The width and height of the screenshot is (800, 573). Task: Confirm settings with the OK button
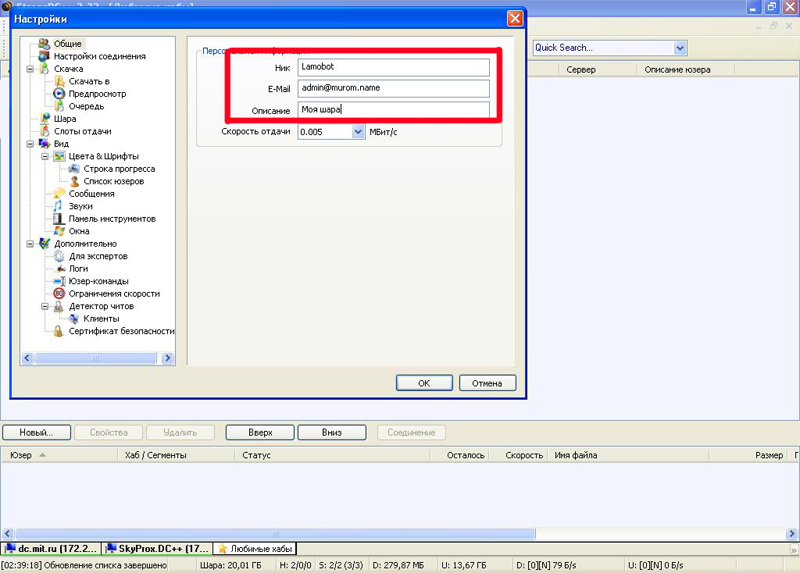coord(424,383)
